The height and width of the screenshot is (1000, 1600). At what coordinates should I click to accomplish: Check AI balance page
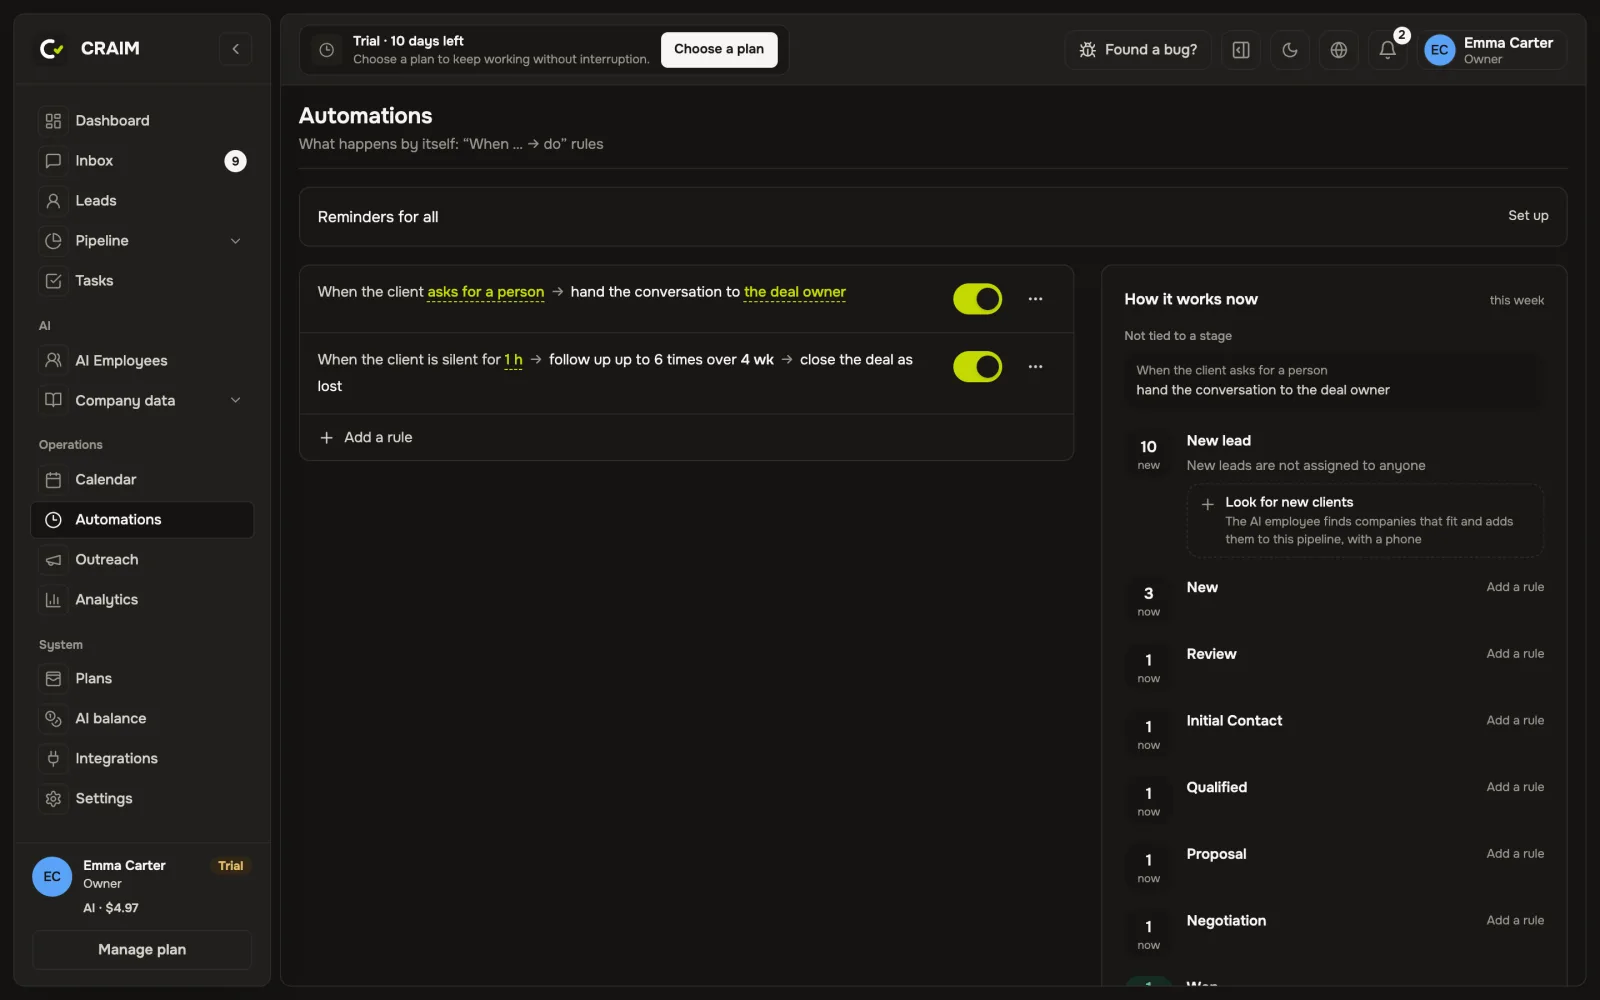(x=142, y=719)
